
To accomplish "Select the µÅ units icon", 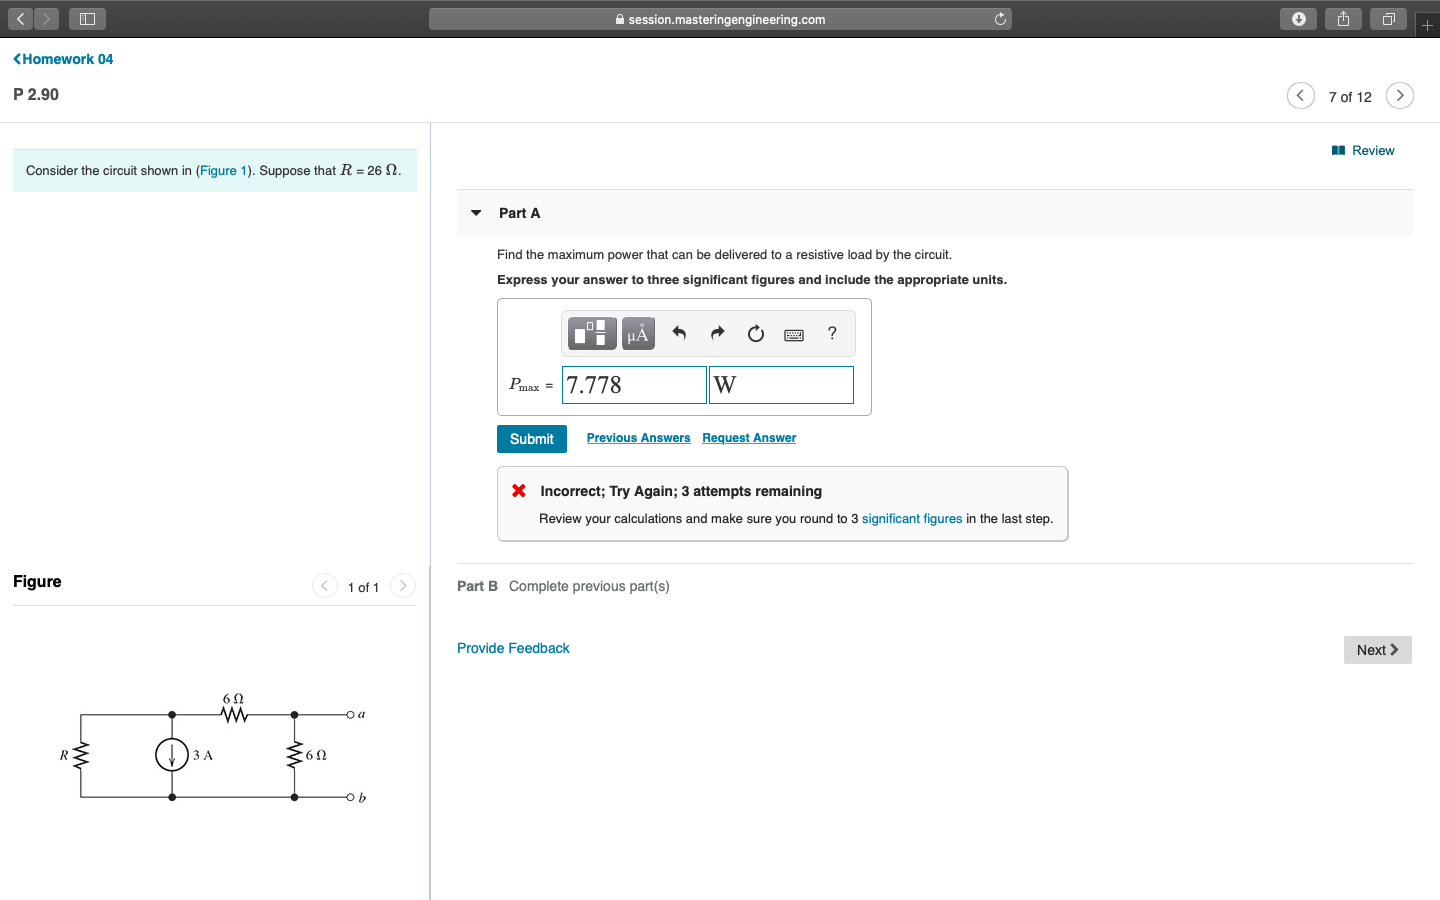I will click(637, 333).
